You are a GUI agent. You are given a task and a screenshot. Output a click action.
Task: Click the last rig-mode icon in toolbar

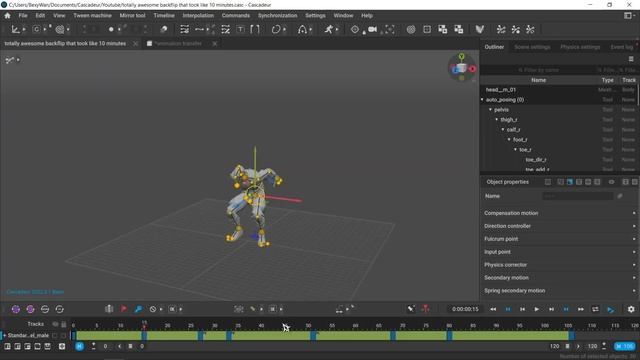coord(530,29)
